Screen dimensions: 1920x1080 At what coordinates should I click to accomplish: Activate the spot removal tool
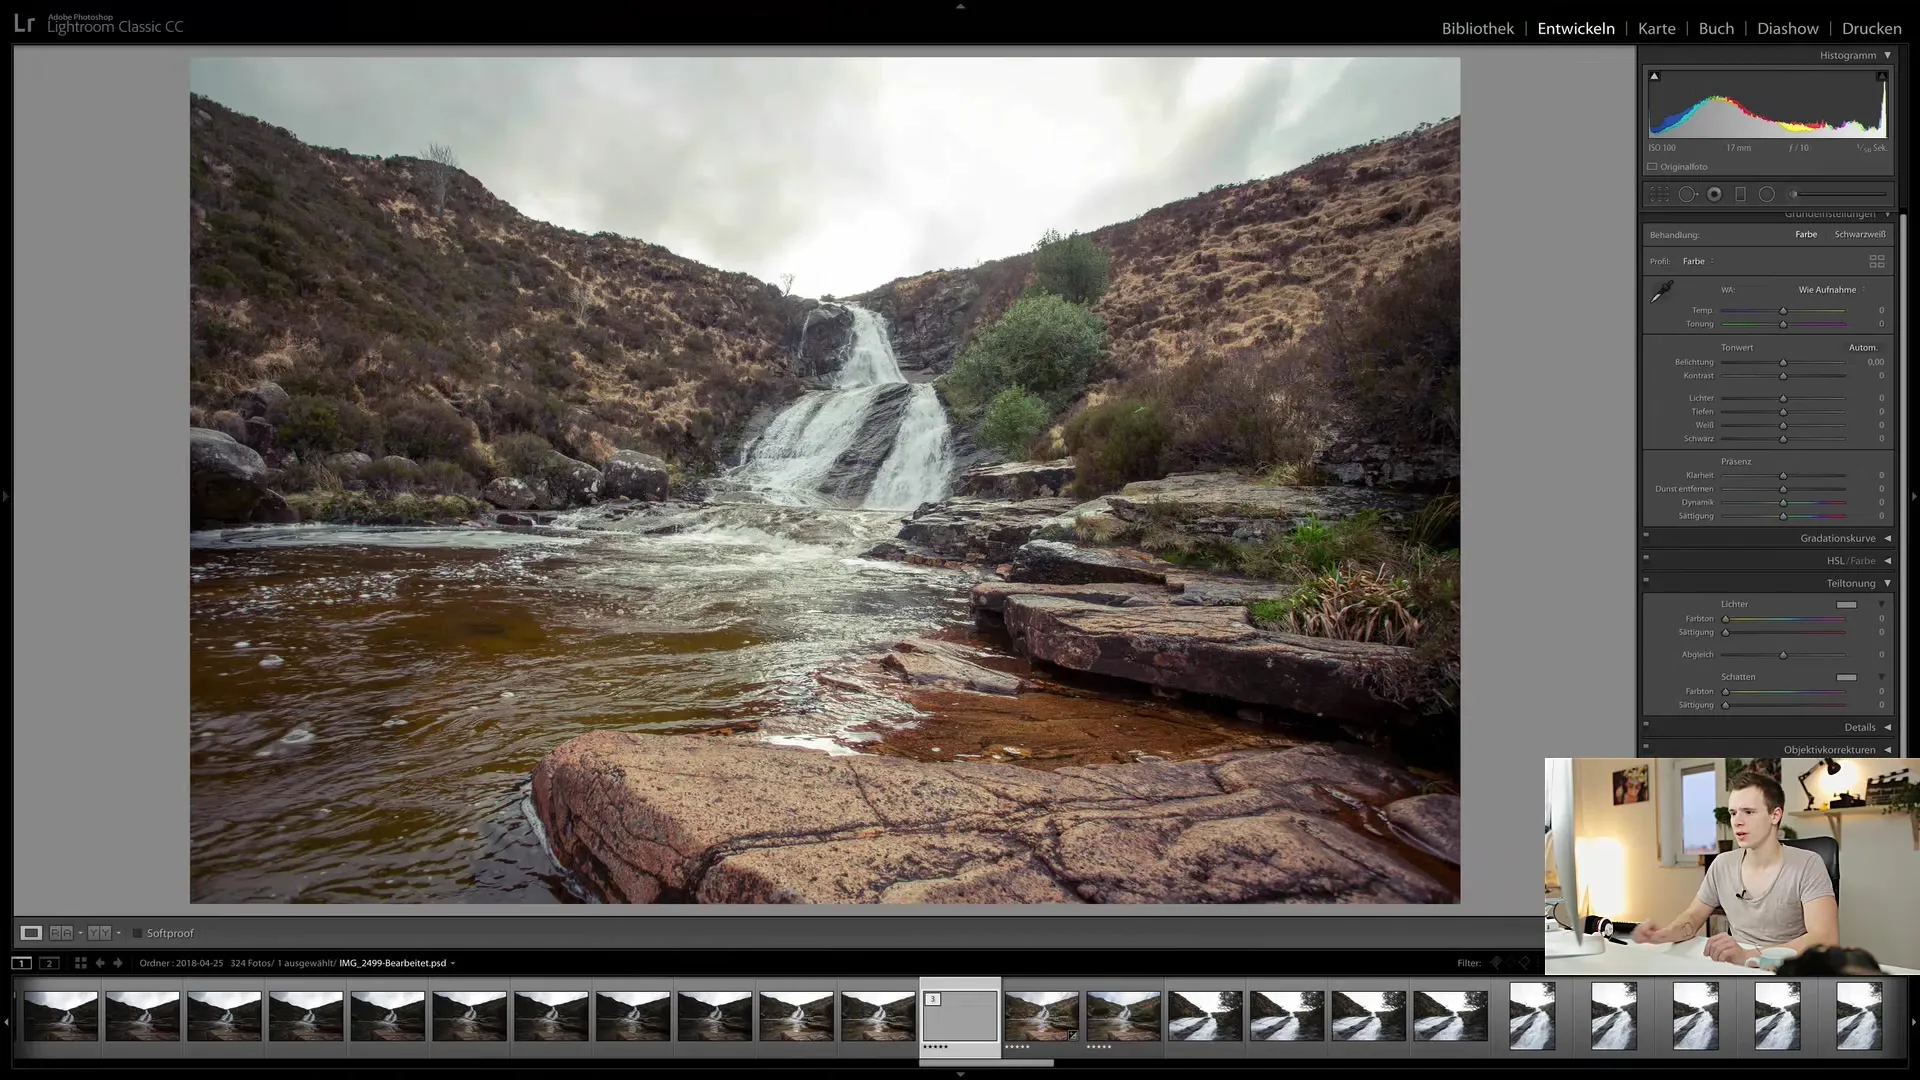coord(1687,195)
